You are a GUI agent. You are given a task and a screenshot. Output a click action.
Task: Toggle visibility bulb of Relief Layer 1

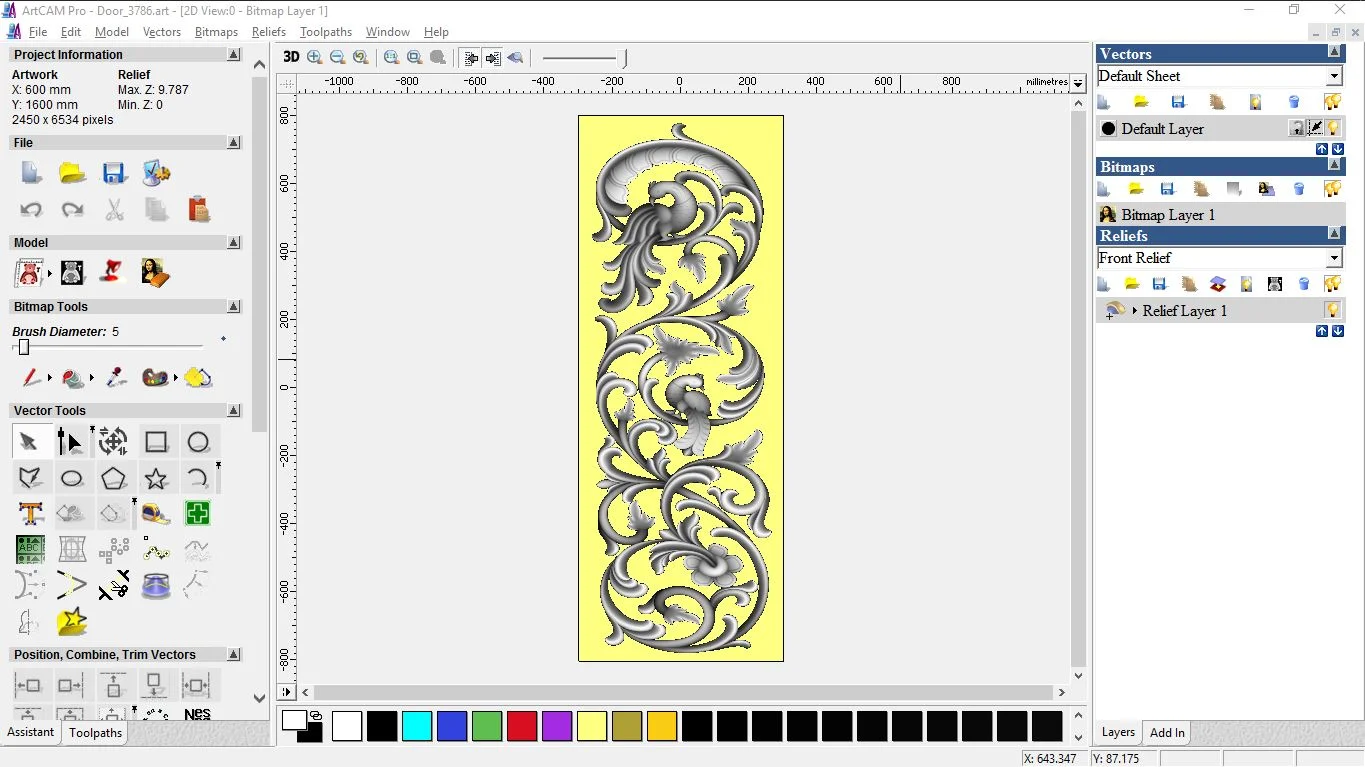pos(1332,310)
